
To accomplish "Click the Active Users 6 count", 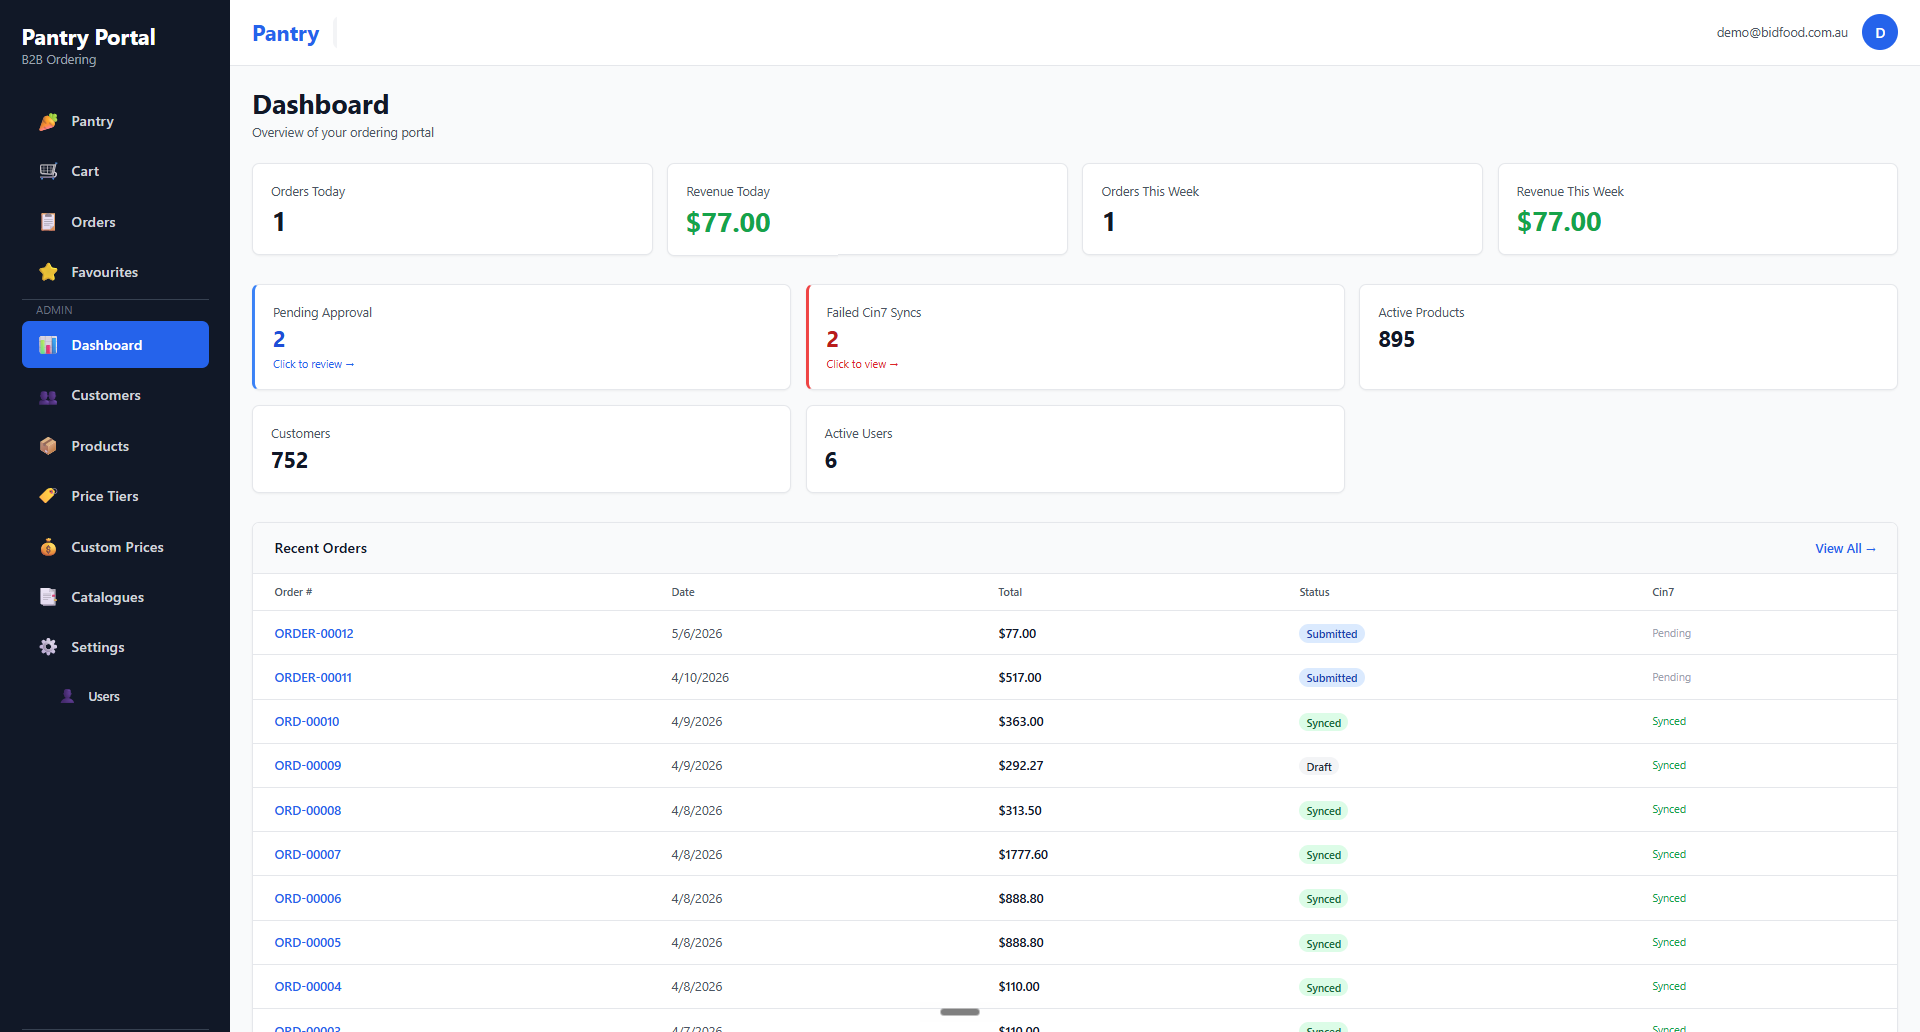I will (x=831, y=460).
